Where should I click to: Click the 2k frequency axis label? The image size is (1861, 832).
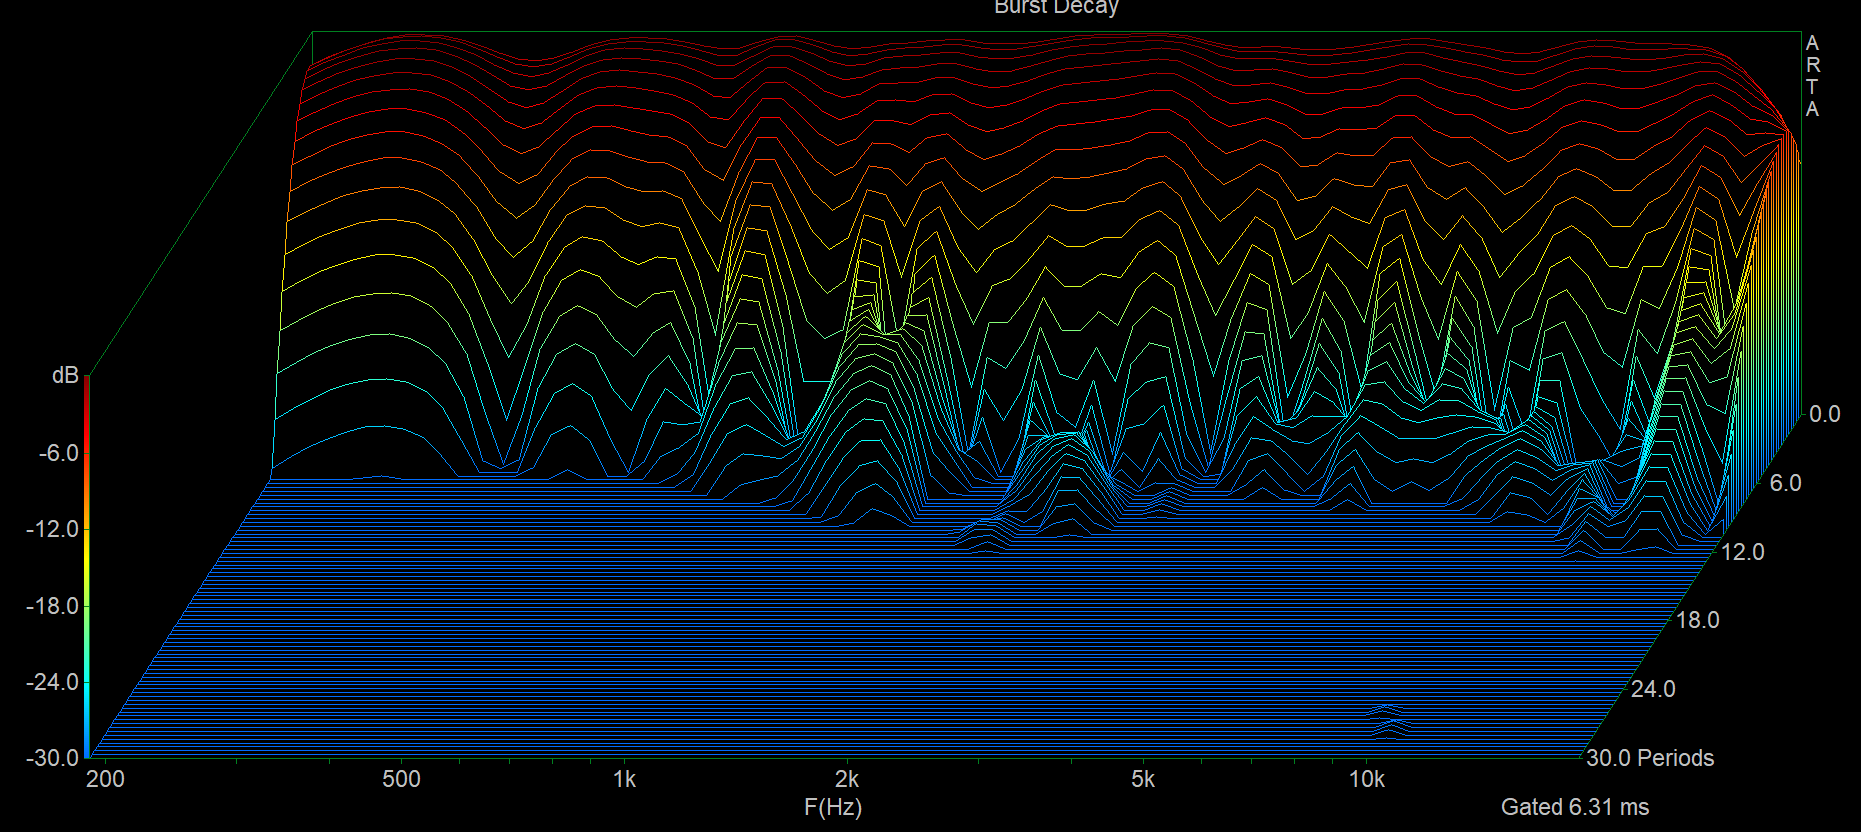[x=847, y=780]
